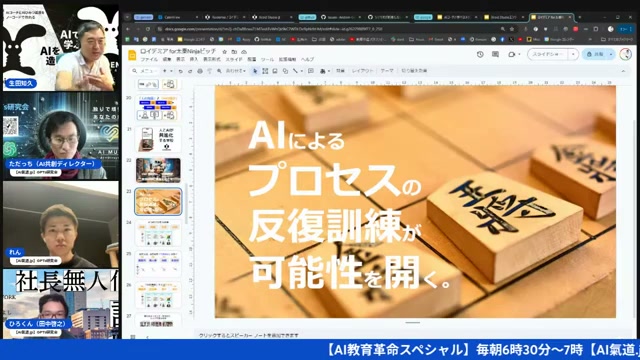Open the comment history icon

point(495,54)
